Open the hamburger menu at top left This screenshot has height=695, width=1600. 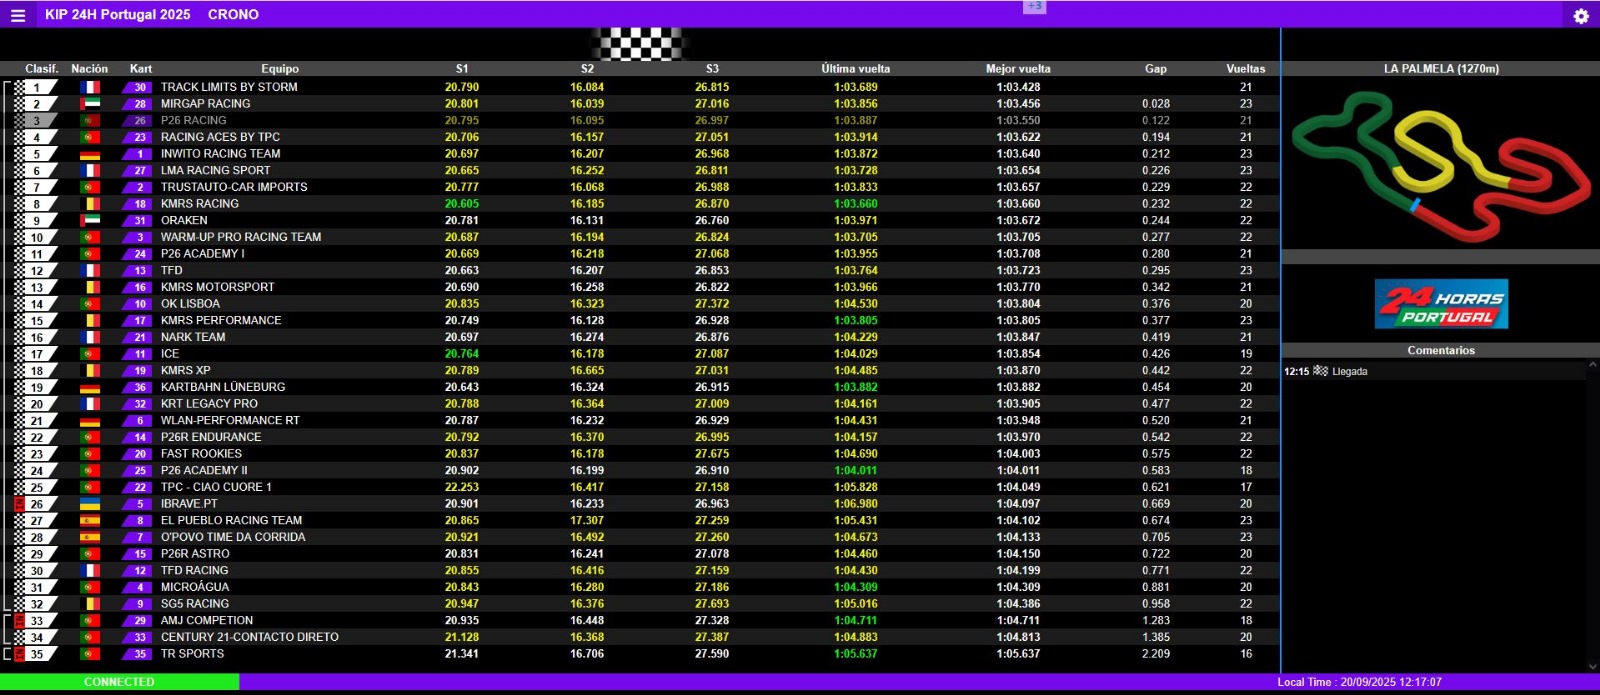pyautogui.click(x=17, y=15)
